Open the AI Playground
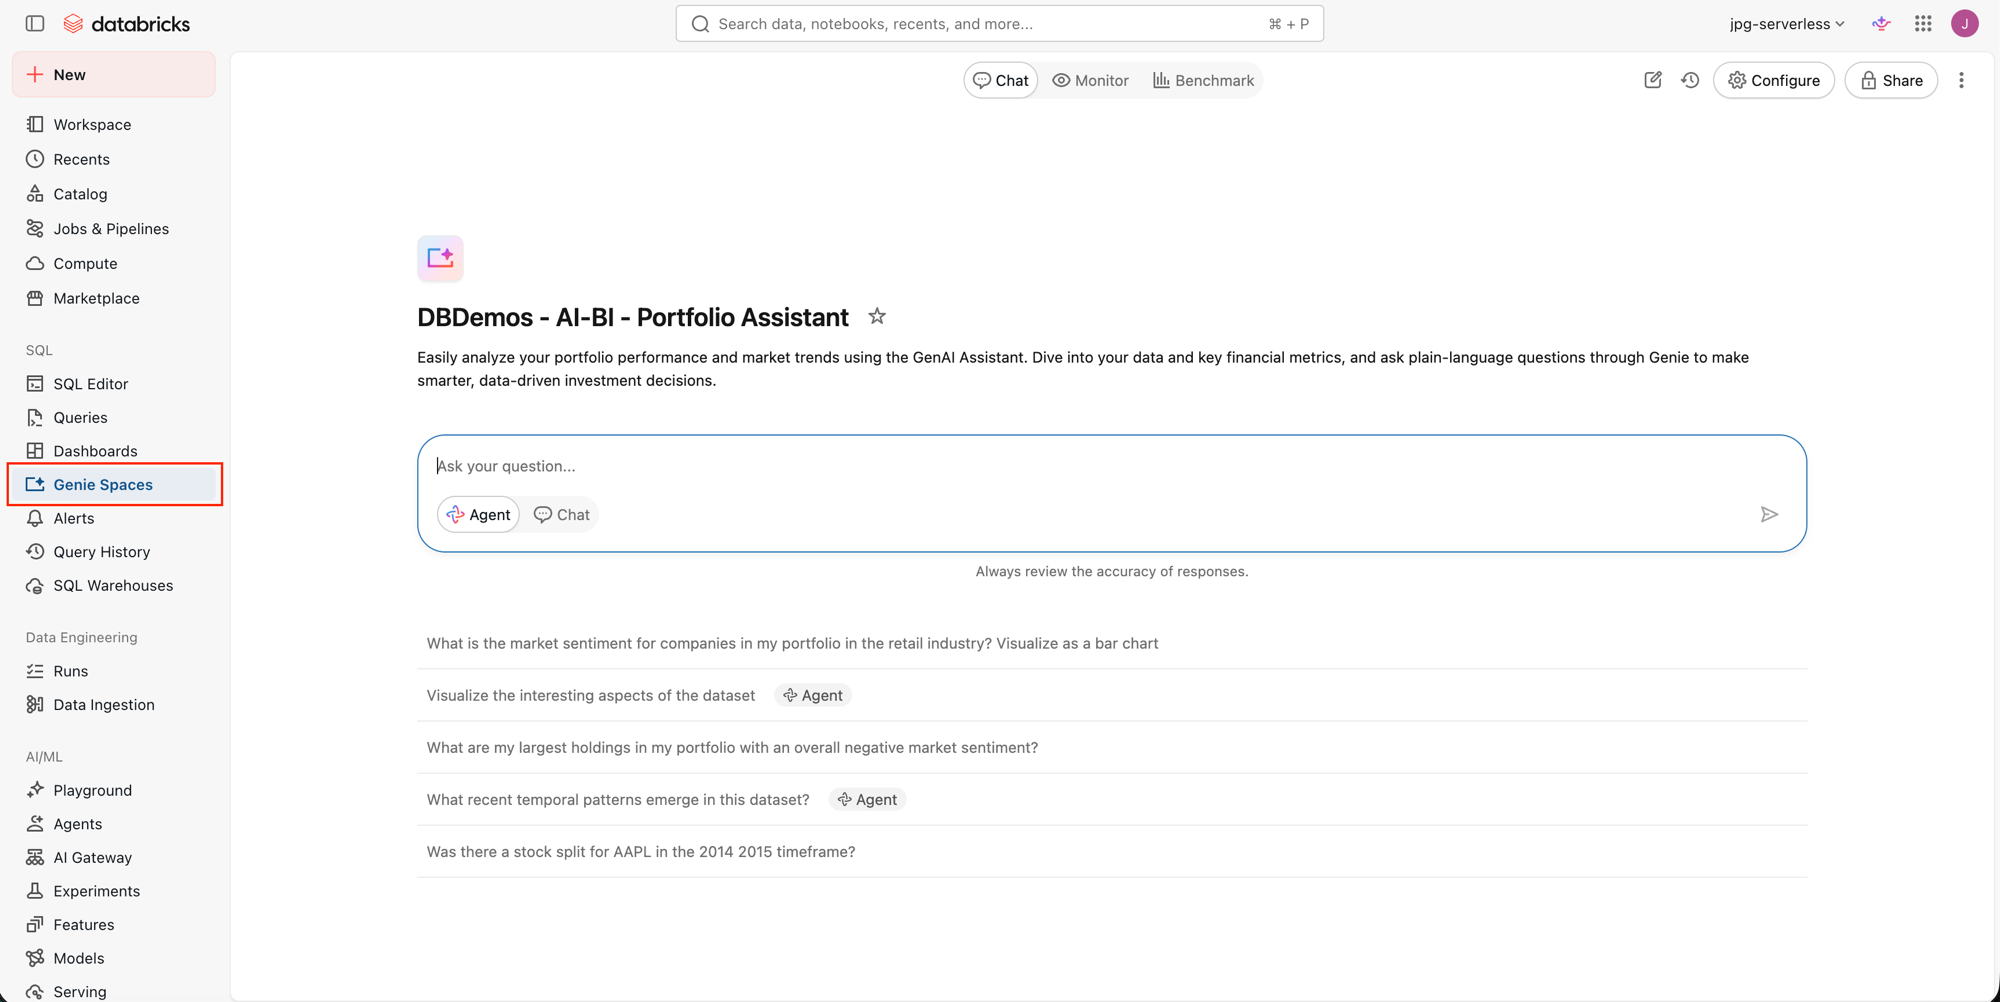2000x1002 pixels. coord(114,790)
